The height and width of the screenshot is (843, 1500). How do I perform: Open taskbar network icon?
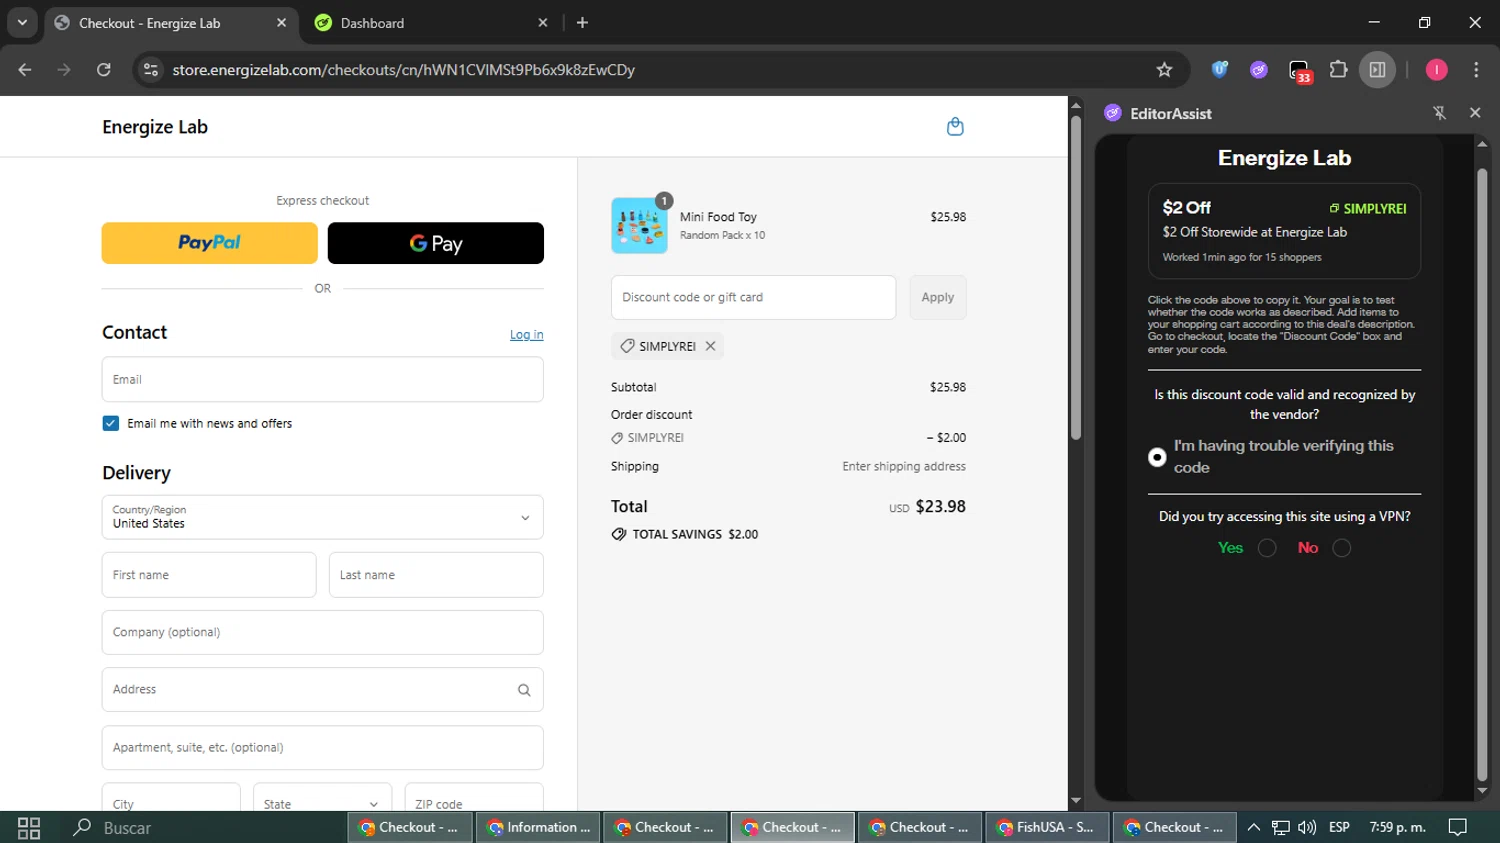coord(1280,827)
